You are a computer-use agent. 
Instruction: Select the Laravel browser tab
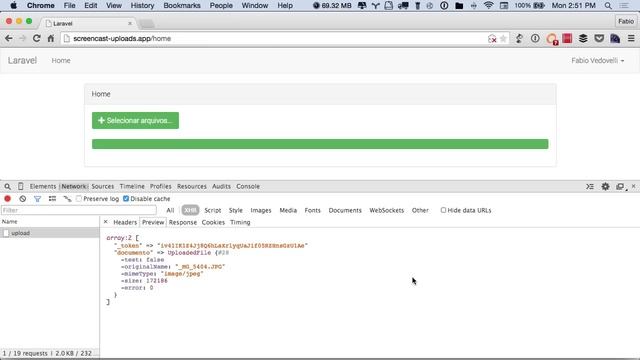(x=89, y=24)
